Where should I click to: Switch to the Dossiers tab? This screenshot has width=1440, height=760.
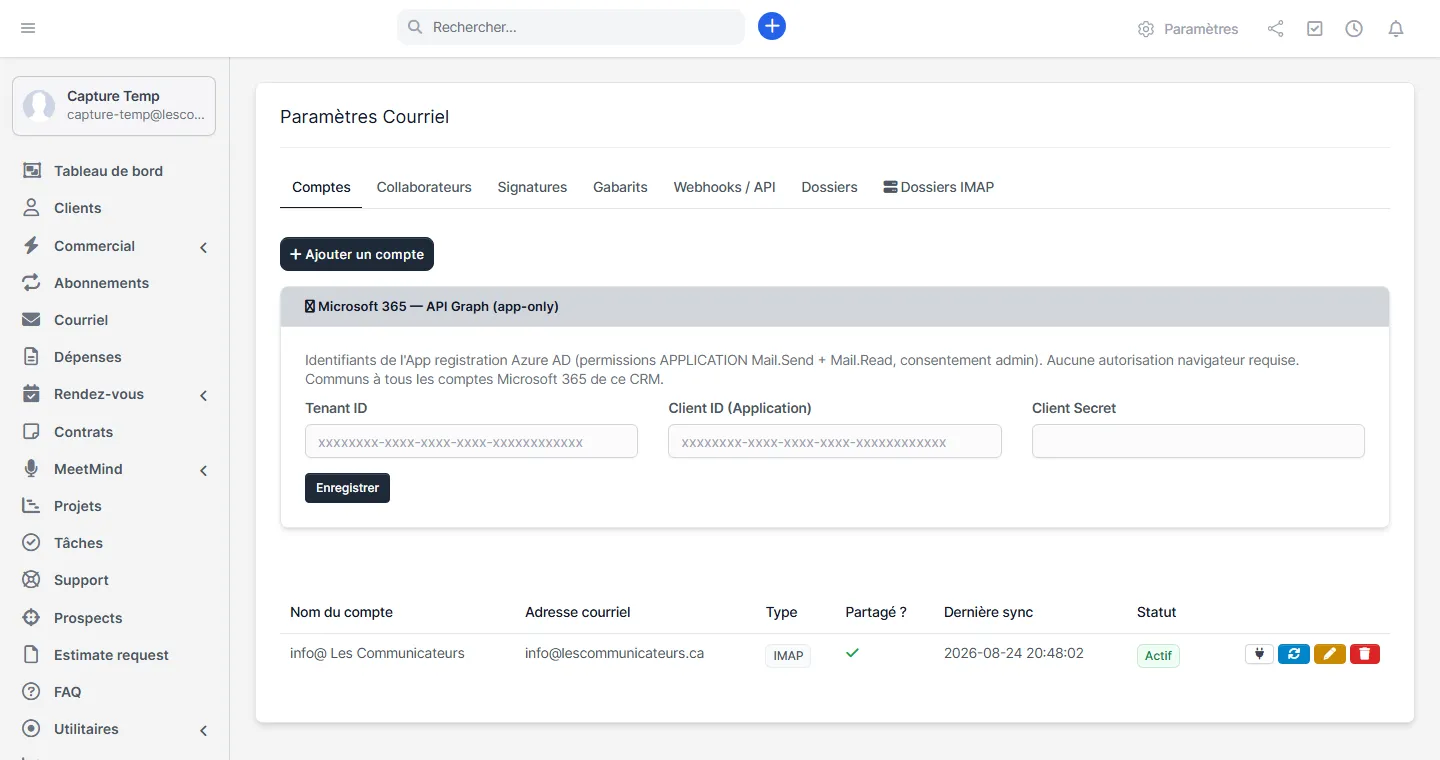829,187
